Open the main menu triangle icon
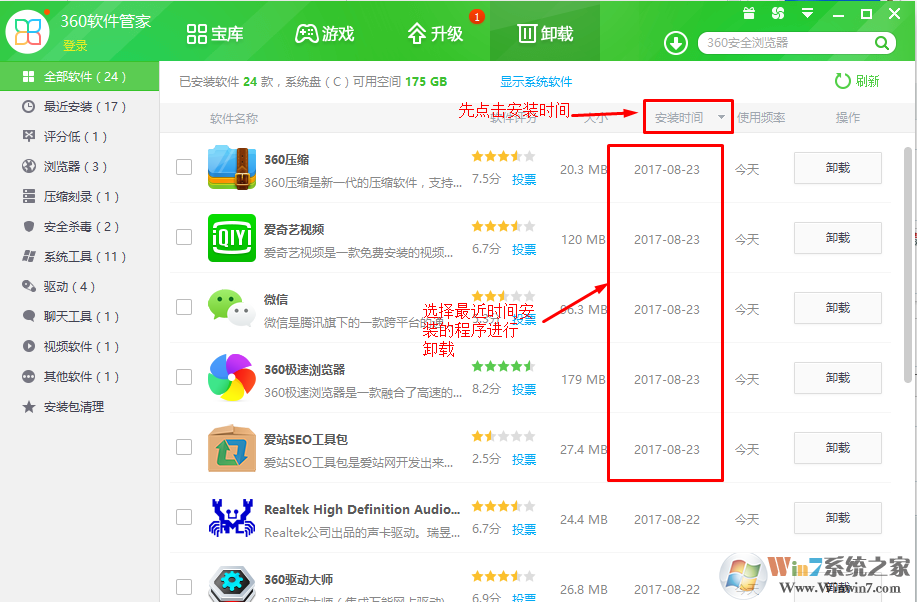 (x=807, y=13)
